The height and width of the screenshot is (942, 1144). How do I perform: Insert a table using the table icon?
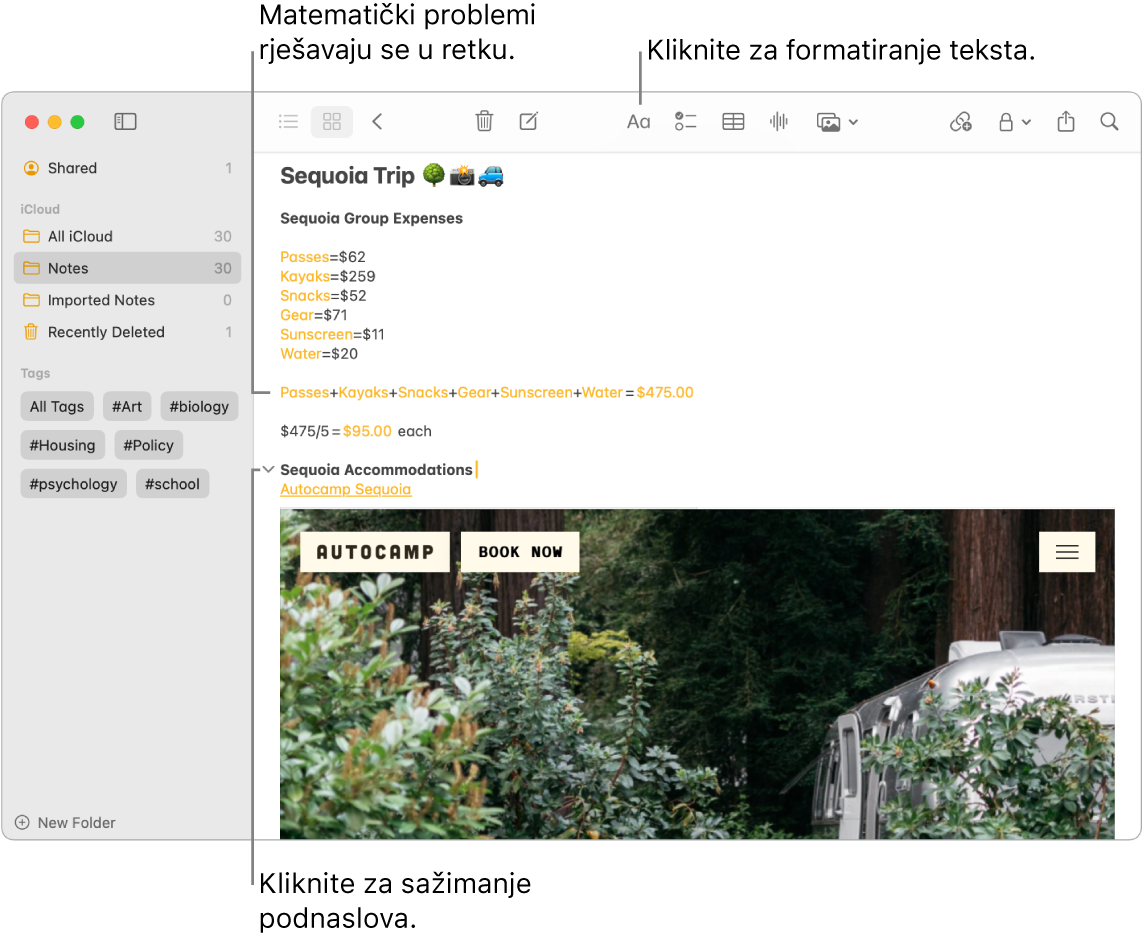733,121
